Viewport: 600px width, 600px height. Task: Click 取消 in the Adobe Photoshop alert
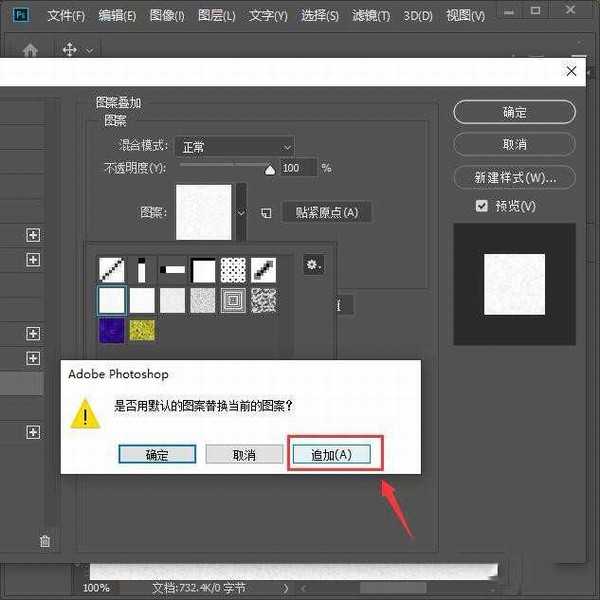click(x=244, y=454)
